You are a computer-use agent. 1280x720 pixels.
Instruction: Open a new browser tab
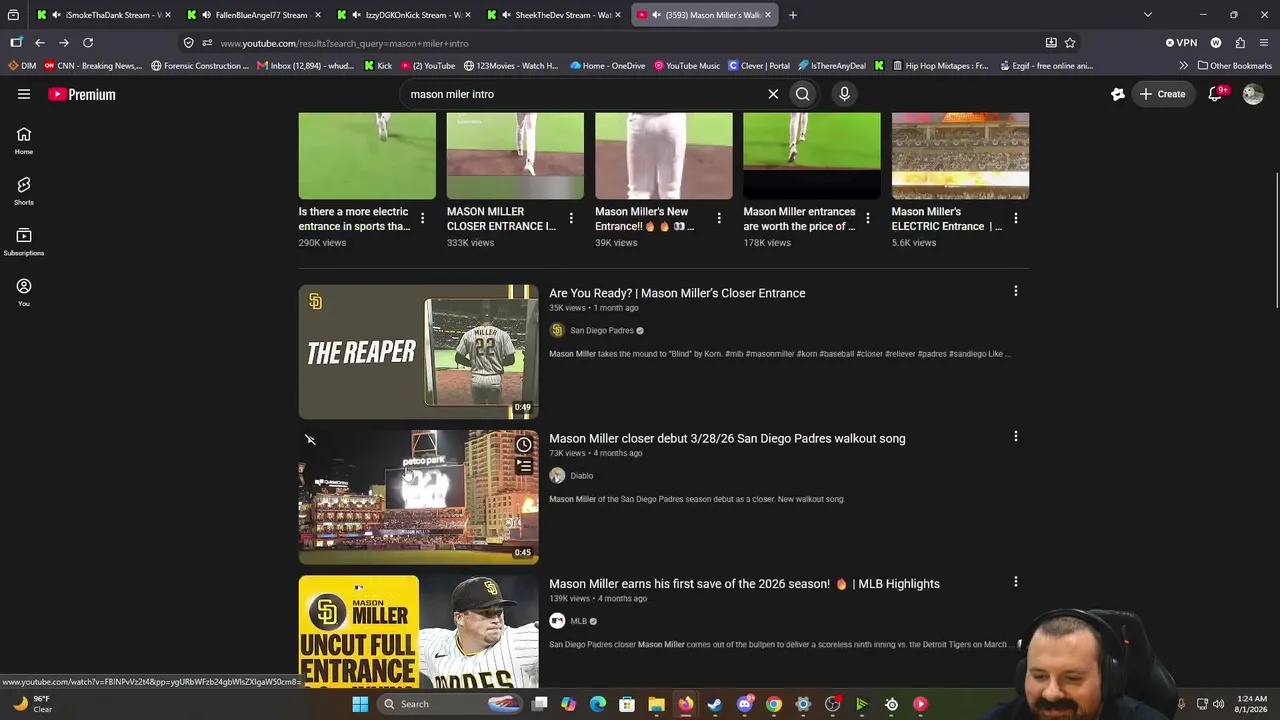(x=793, y=15)
